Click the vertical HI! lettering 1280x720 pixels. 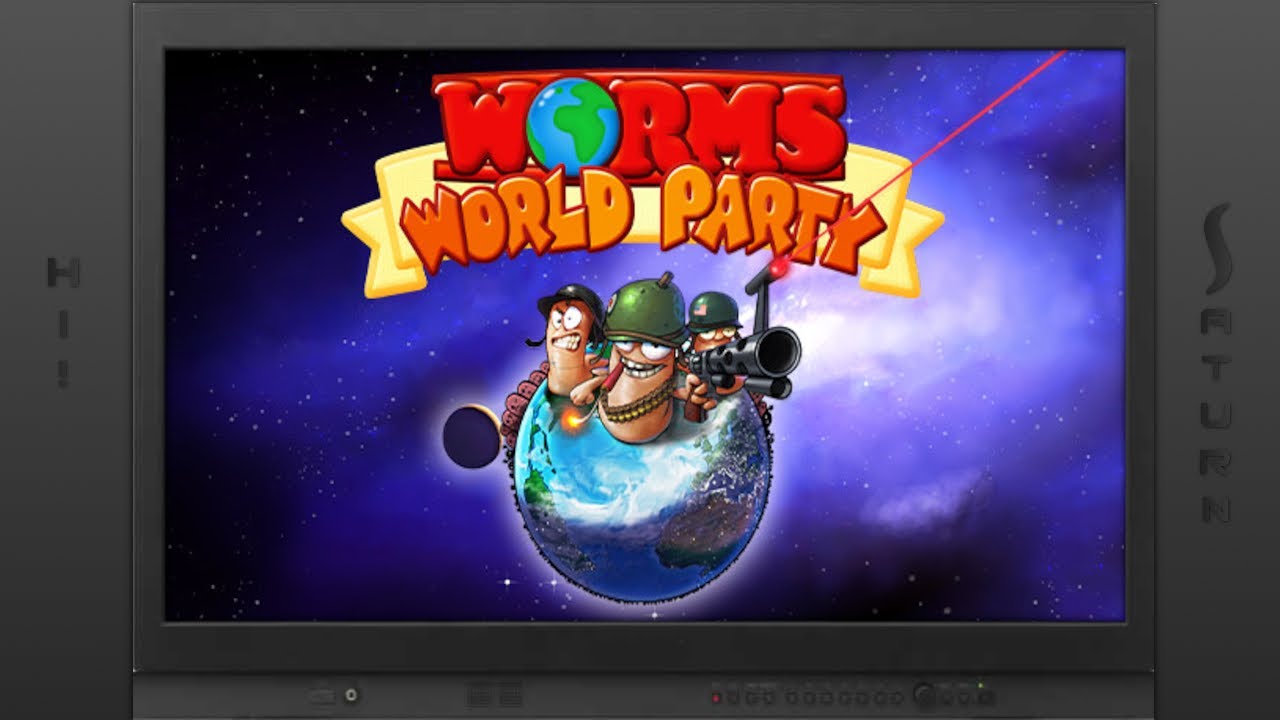click(63, 322)
